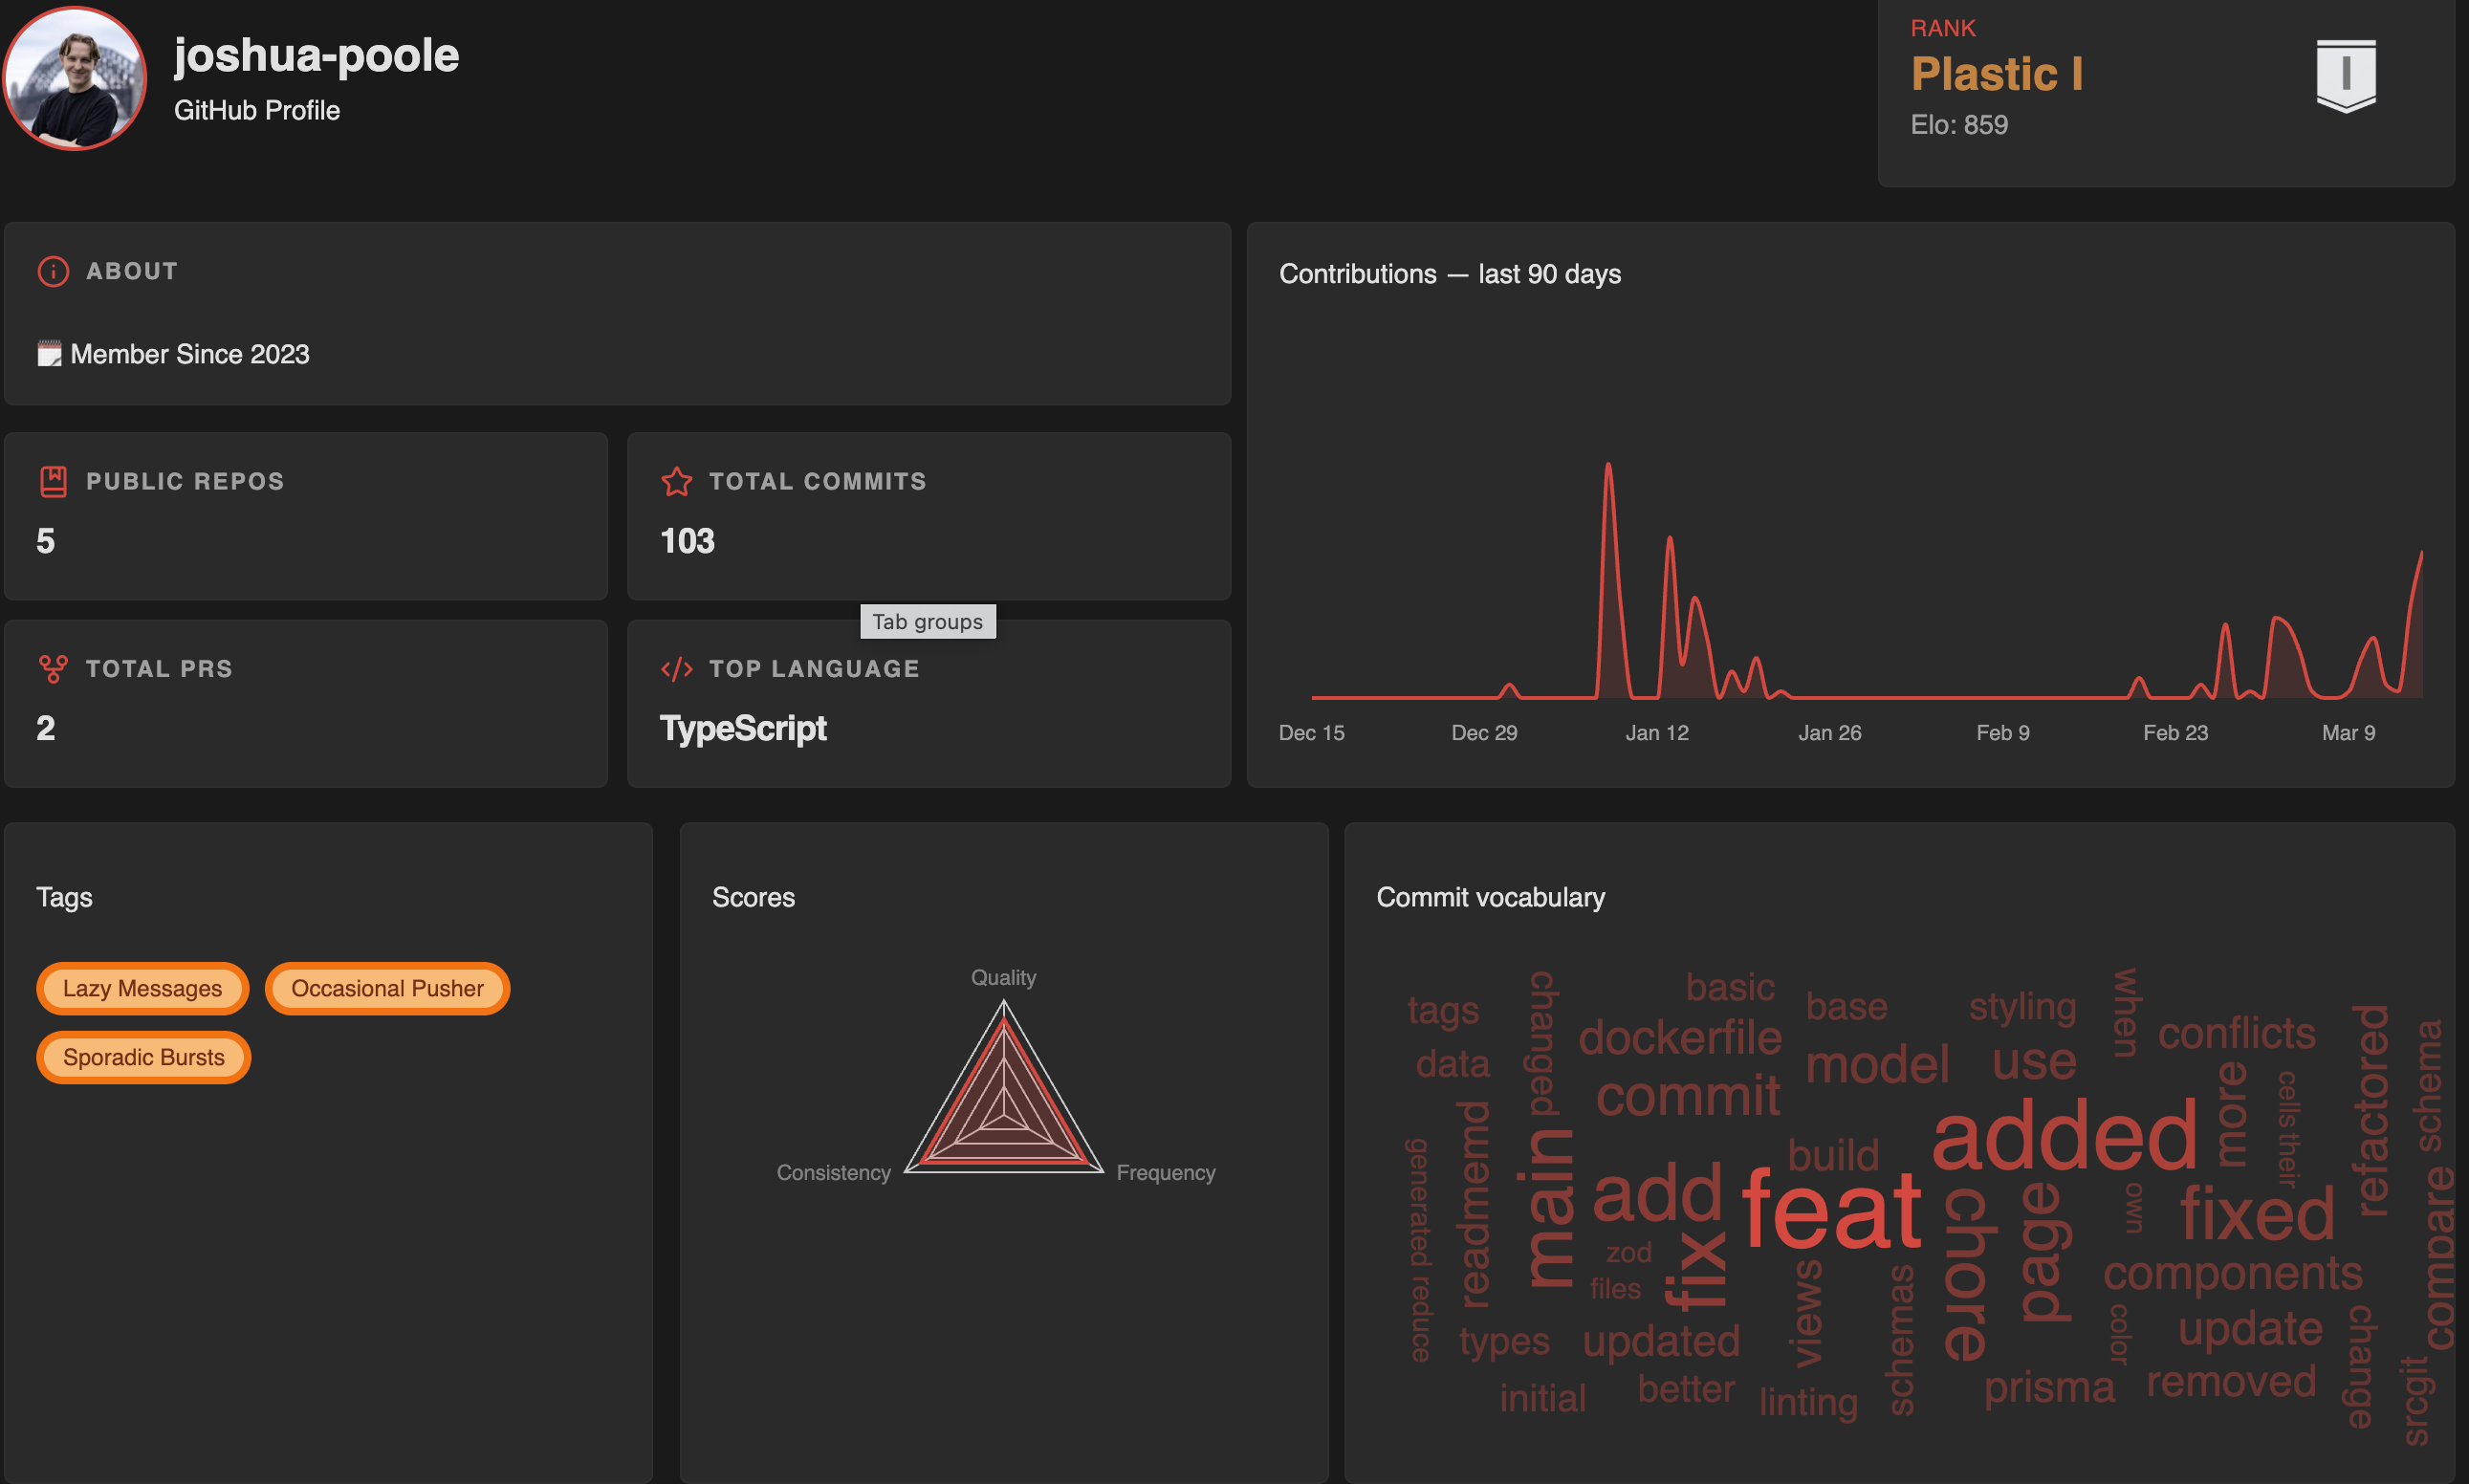This screenshot has height=1484, width=2469.
Task: Click the Public Repos bookmark icon
Action: 53,481
